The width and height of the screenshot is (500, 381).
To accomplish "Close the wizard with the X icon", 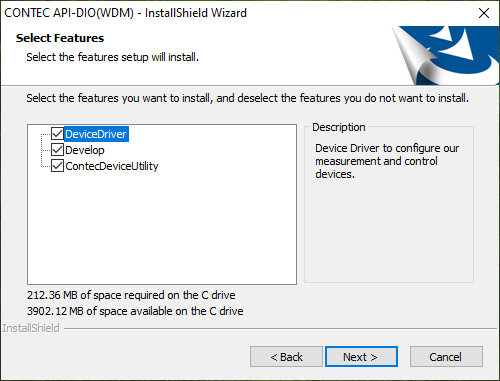I will click(484, 13).
